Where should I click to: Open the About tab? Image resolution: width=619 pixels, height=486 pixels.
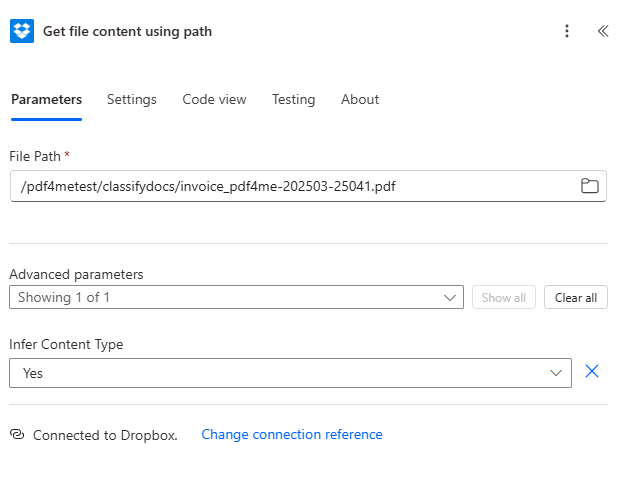[x=360, y=100]
